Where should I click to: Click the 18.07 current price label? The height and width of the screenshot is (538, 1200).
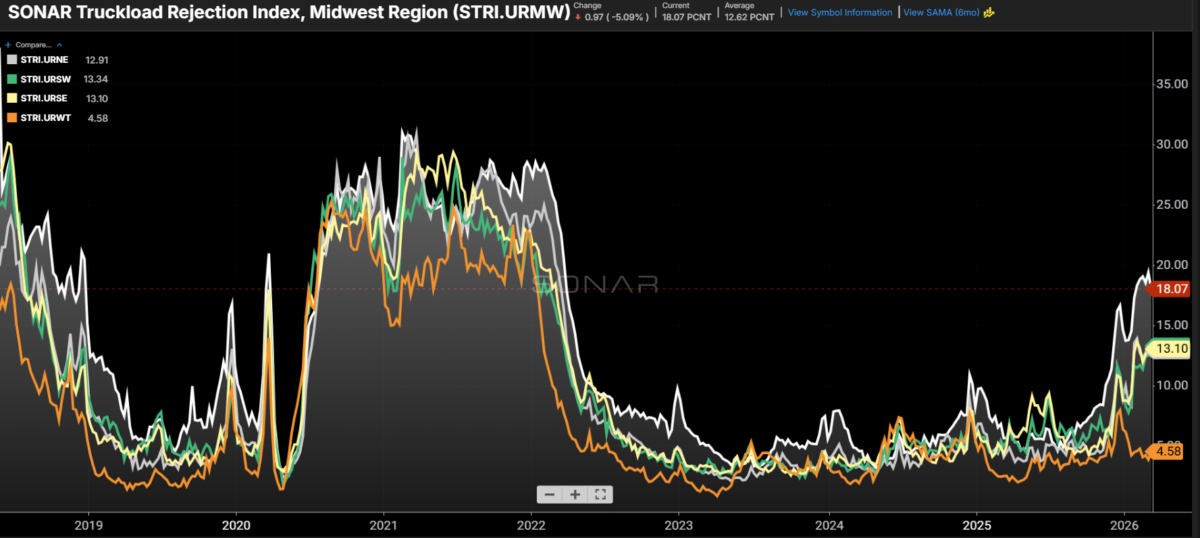[1170, 288]
